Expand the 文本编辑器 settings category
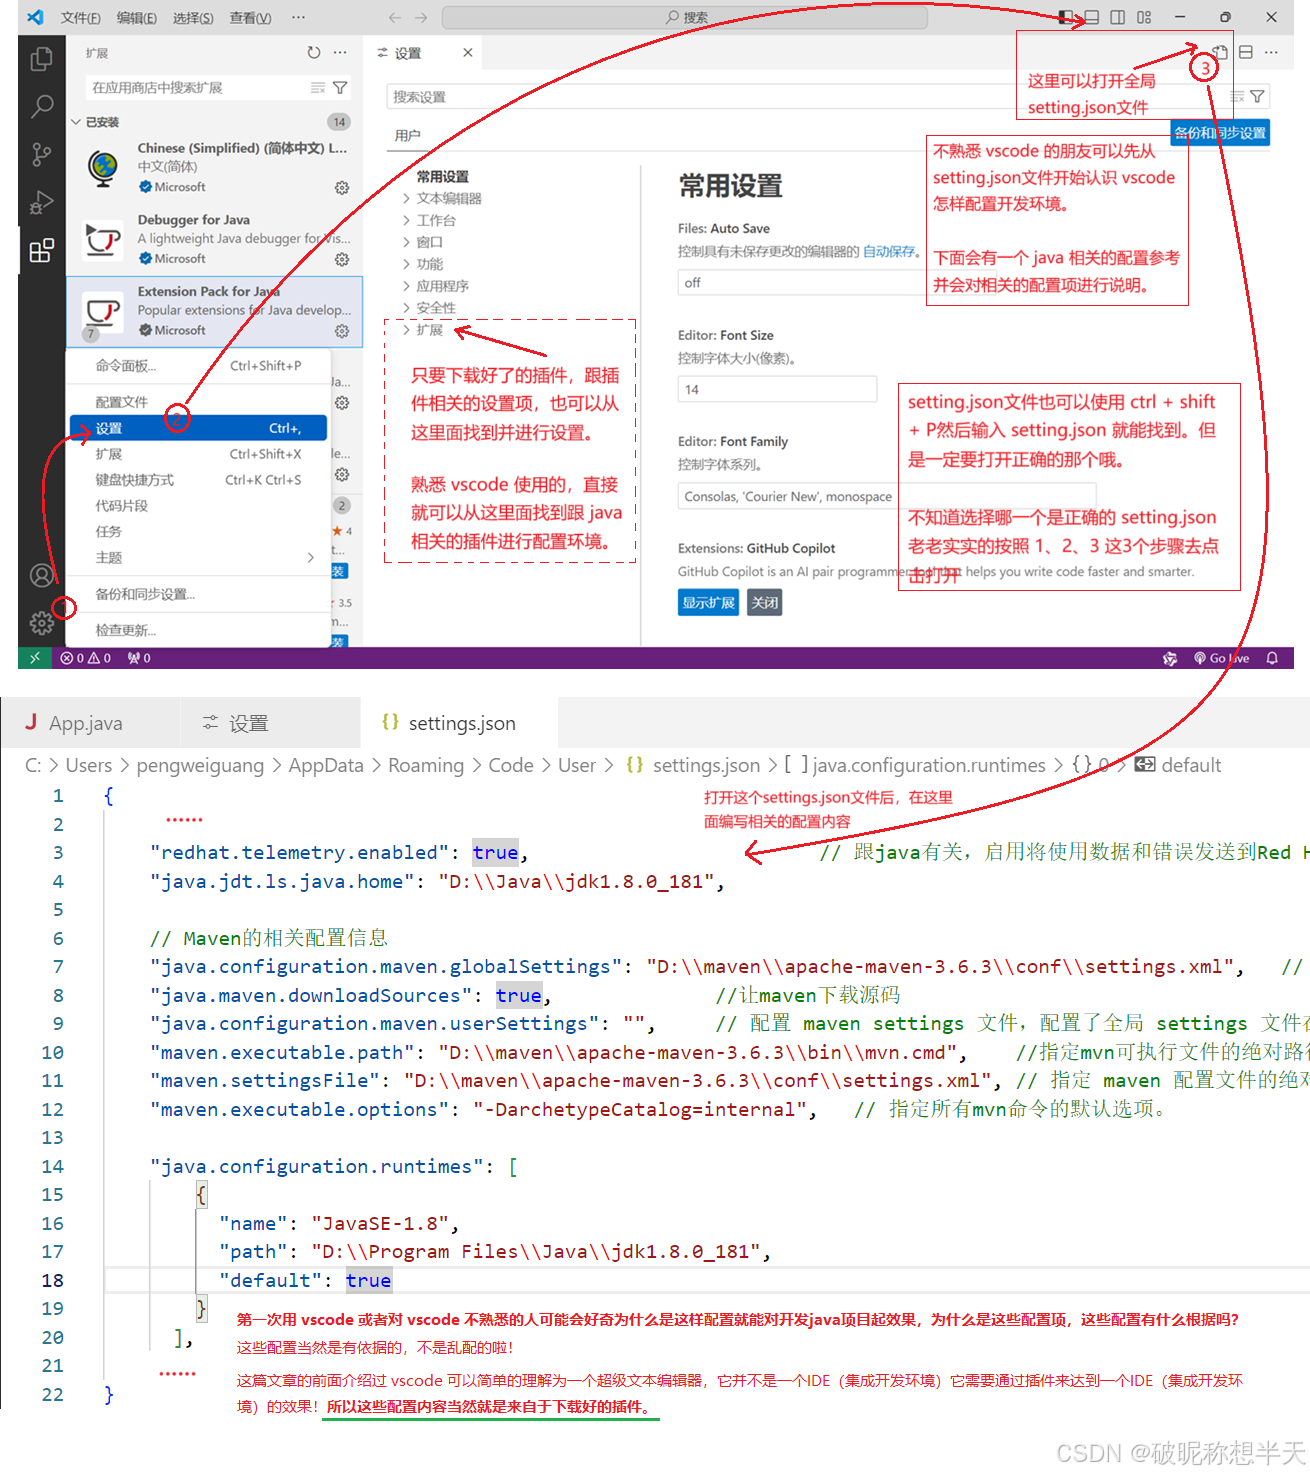 point(441,198)
